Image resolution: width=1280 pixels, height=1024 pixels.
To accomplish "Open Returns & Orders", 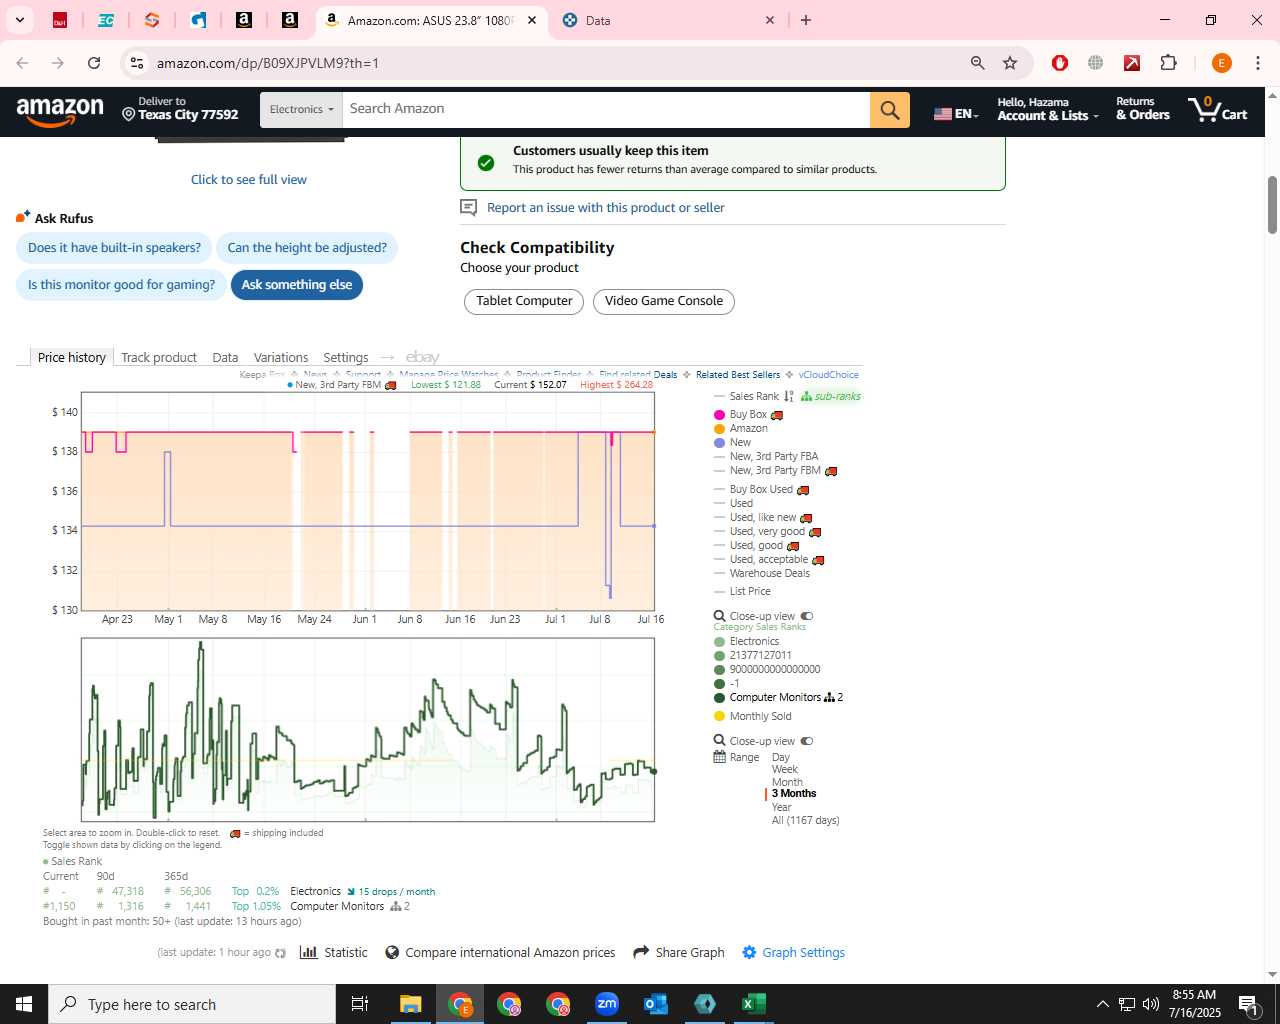I will click(x=1143, y=109).
